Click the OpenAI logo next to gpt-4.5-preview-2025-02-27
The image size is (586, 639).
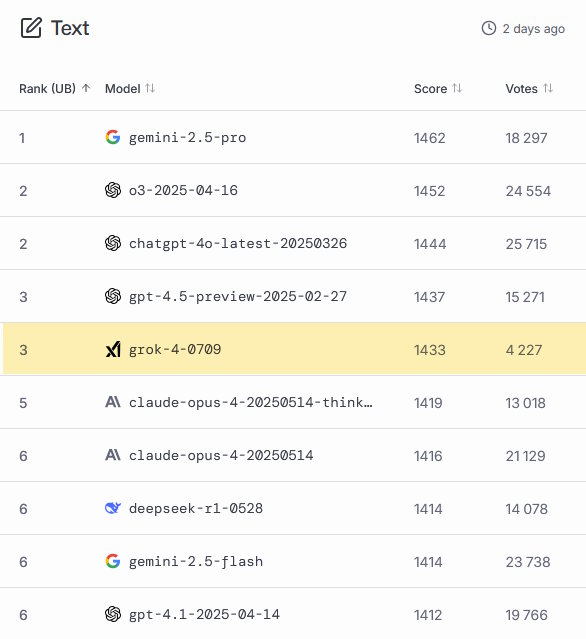tap(113, 296)
